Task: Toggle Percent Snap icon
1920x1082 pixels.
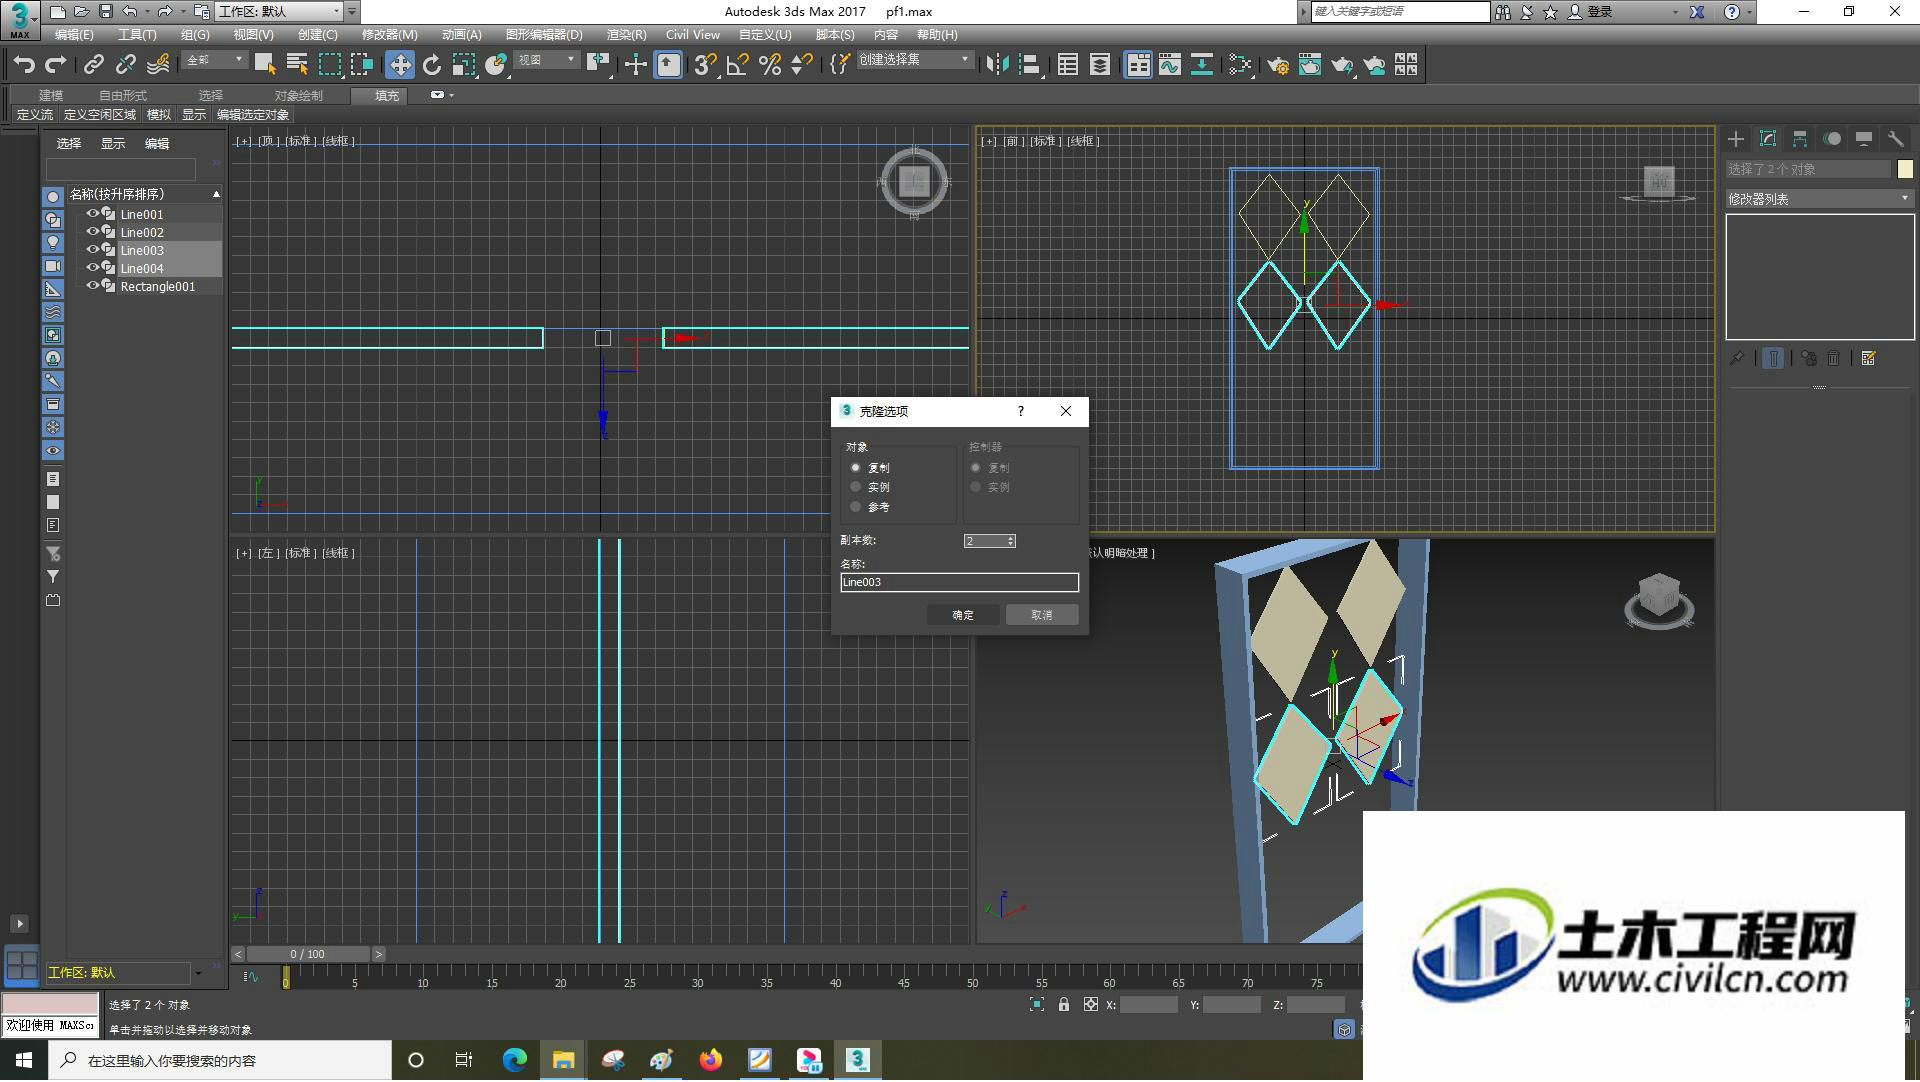Action: [x=770, y=65]
